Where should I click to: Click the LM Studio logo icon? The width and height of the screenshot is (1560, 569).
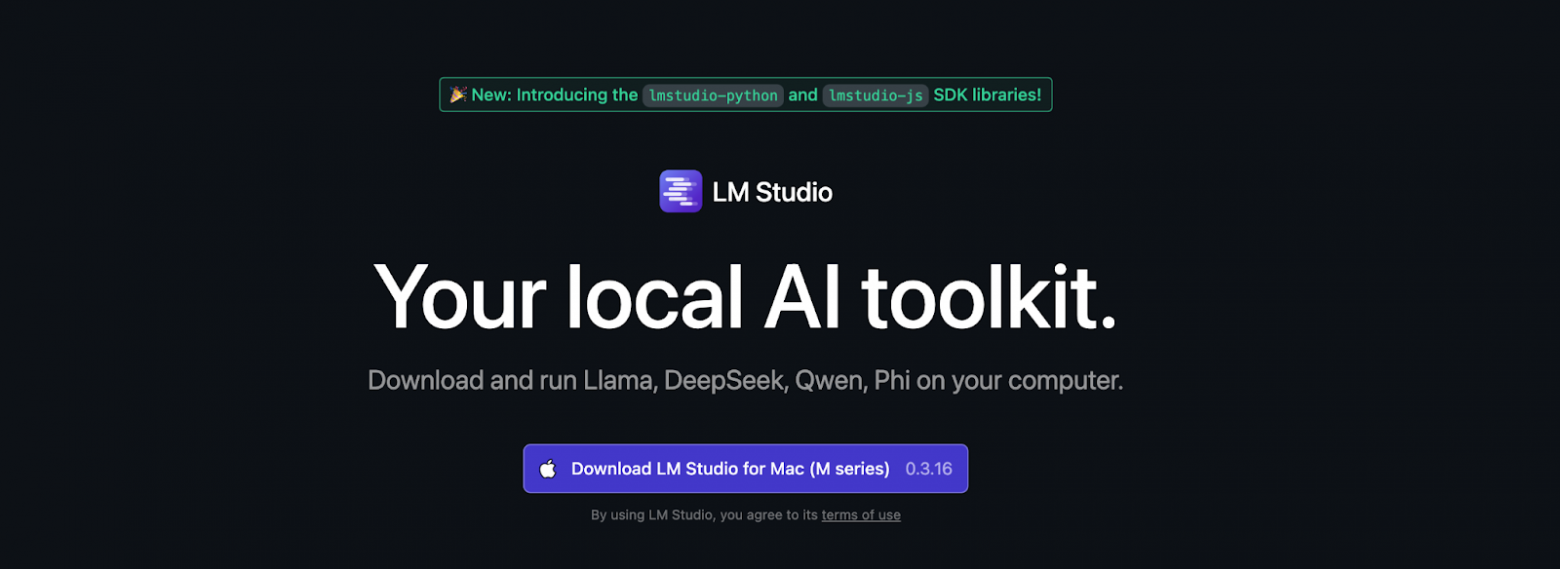coord(680,191)
